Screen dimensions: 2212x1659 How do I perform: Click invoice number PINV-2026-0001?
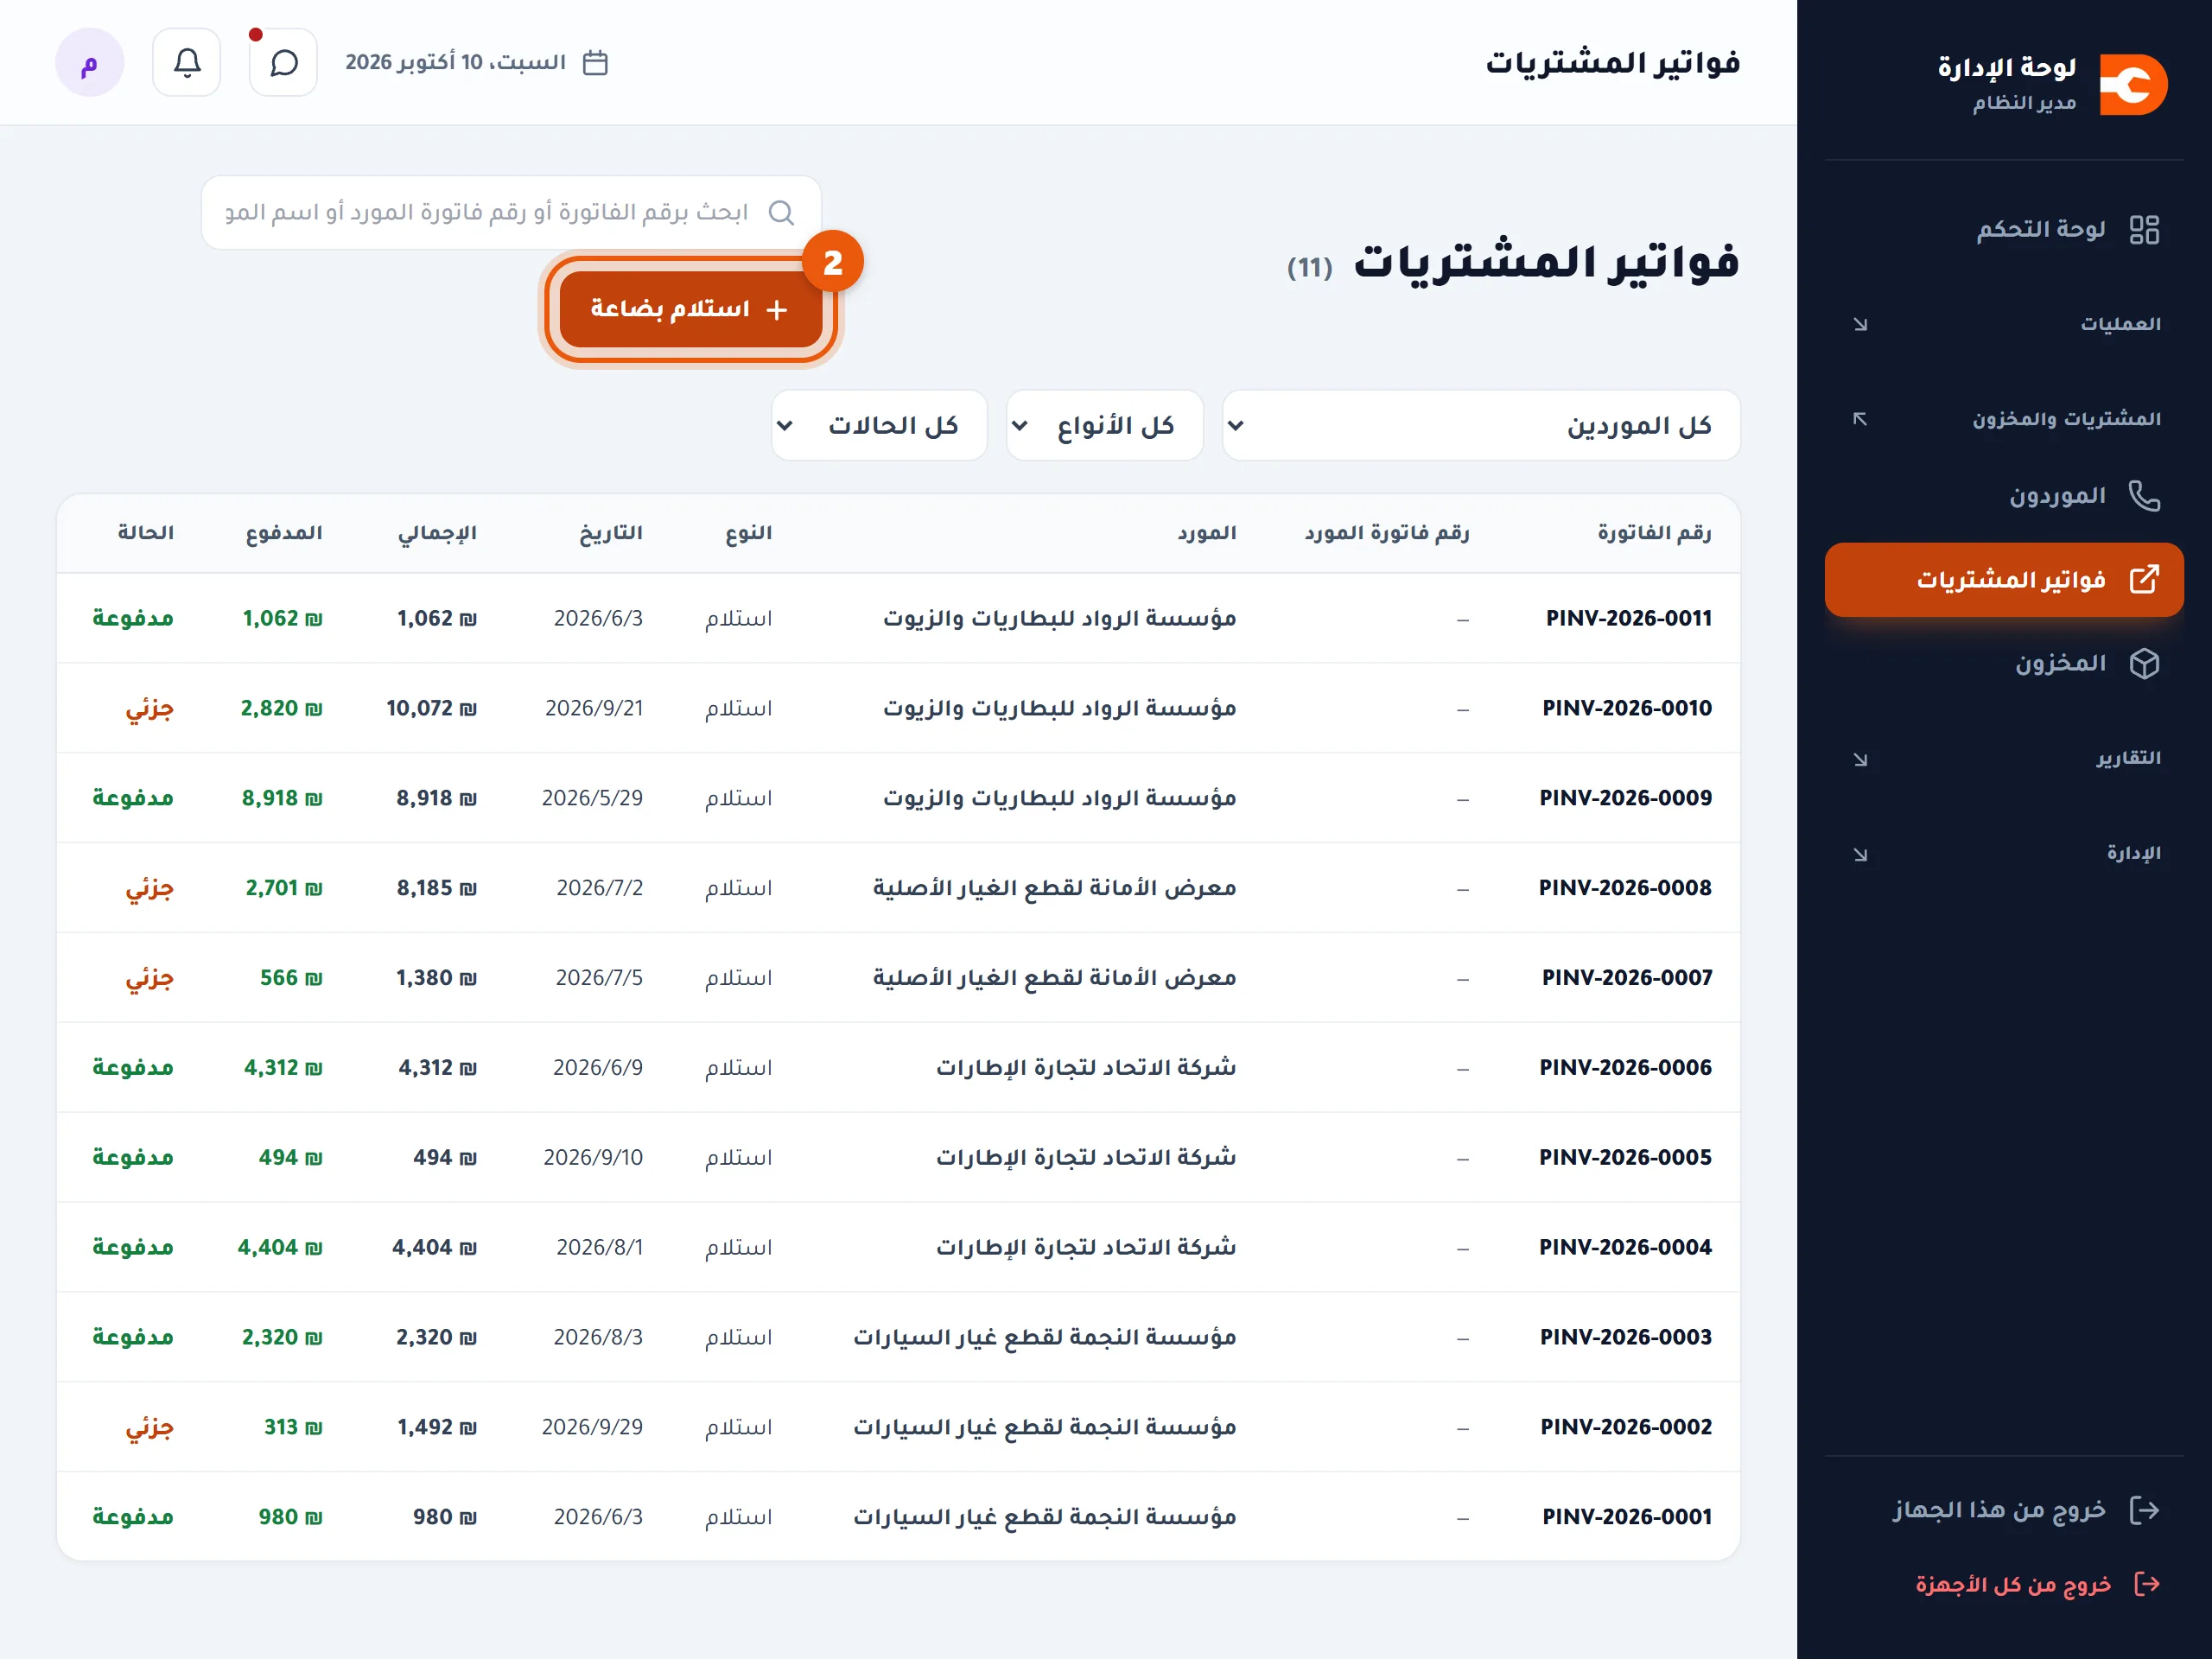pos(1626,1517)
